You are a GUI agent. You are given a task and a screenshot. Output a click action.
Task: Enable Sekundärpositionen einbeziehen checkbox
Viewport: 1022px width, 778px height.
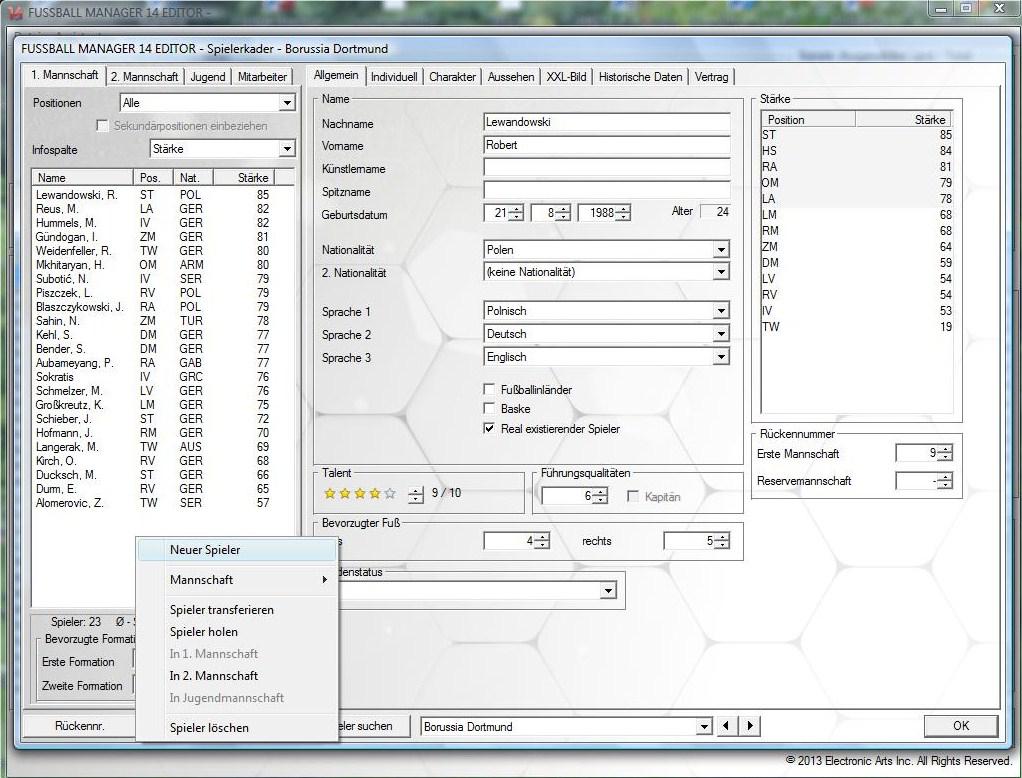102,126
